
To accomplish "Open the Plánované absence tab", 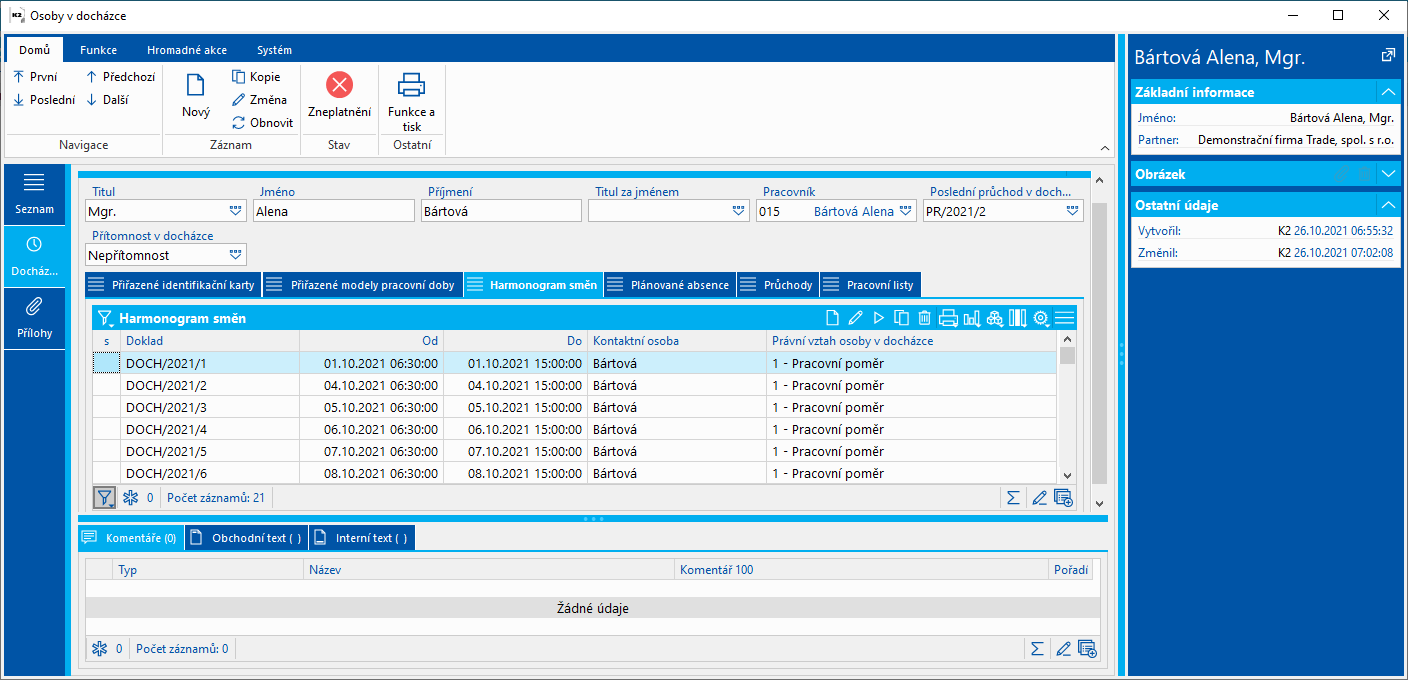I will point(669,285).
